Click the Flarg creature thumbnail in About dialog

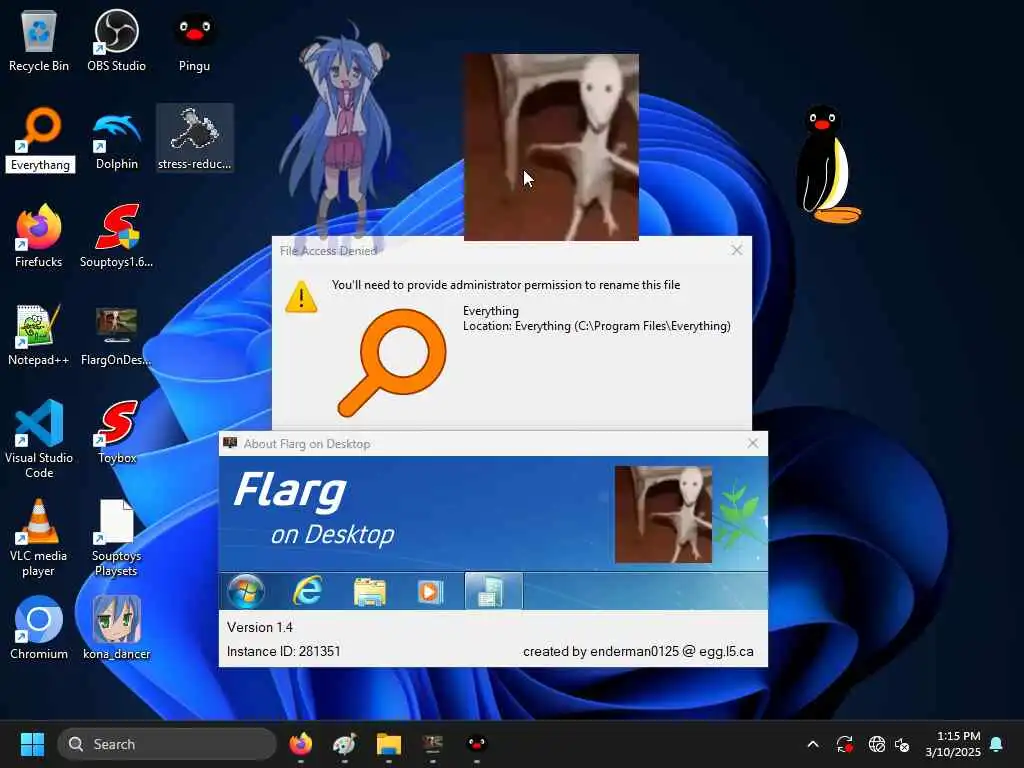tap(663, 514)
